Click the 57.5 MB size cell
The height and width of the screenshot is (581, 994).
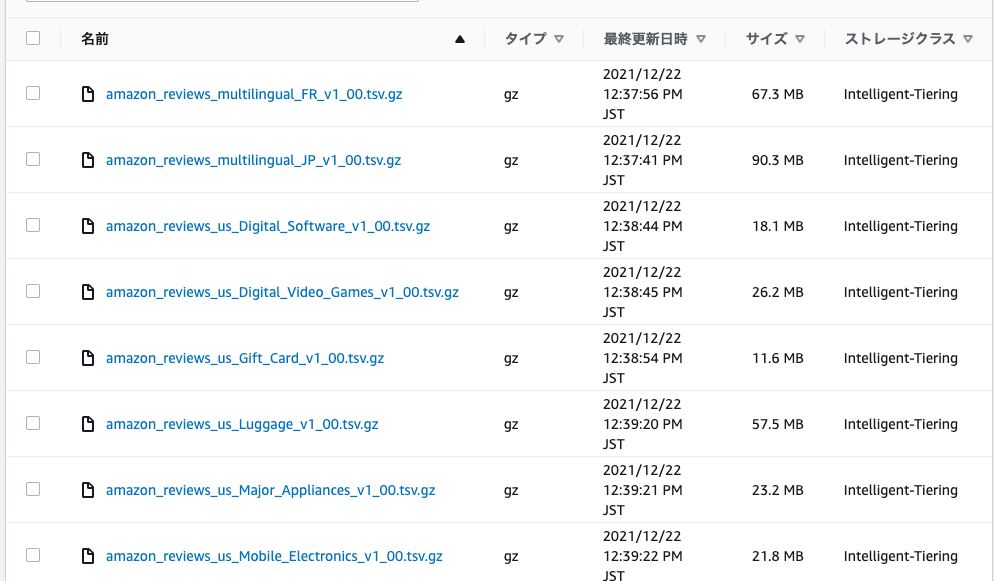pos(777,424)
